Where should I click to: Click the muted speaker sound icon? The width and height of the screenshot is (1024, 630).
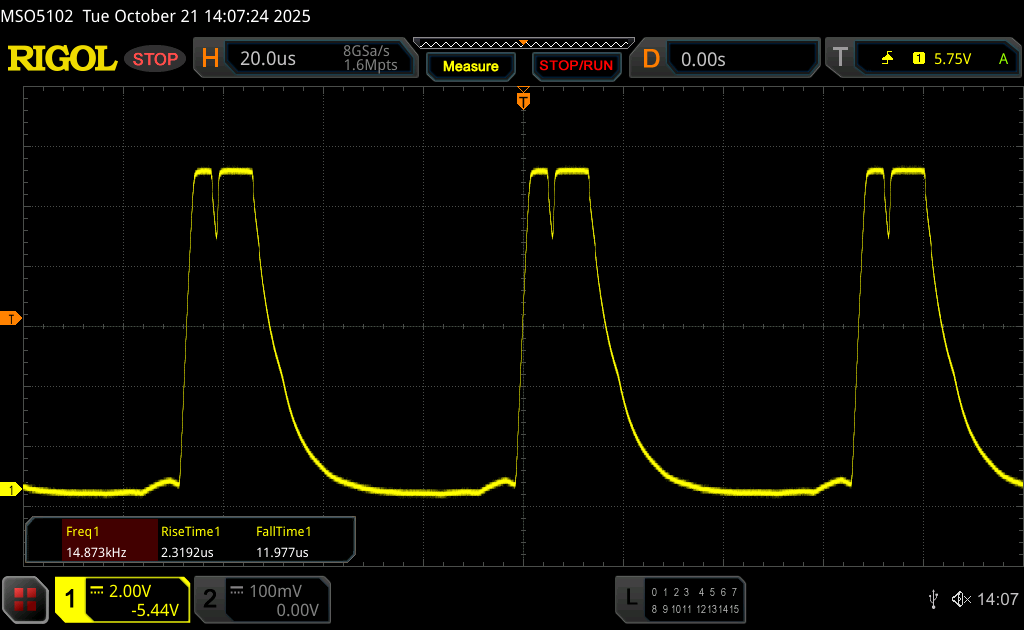(960, 598)
